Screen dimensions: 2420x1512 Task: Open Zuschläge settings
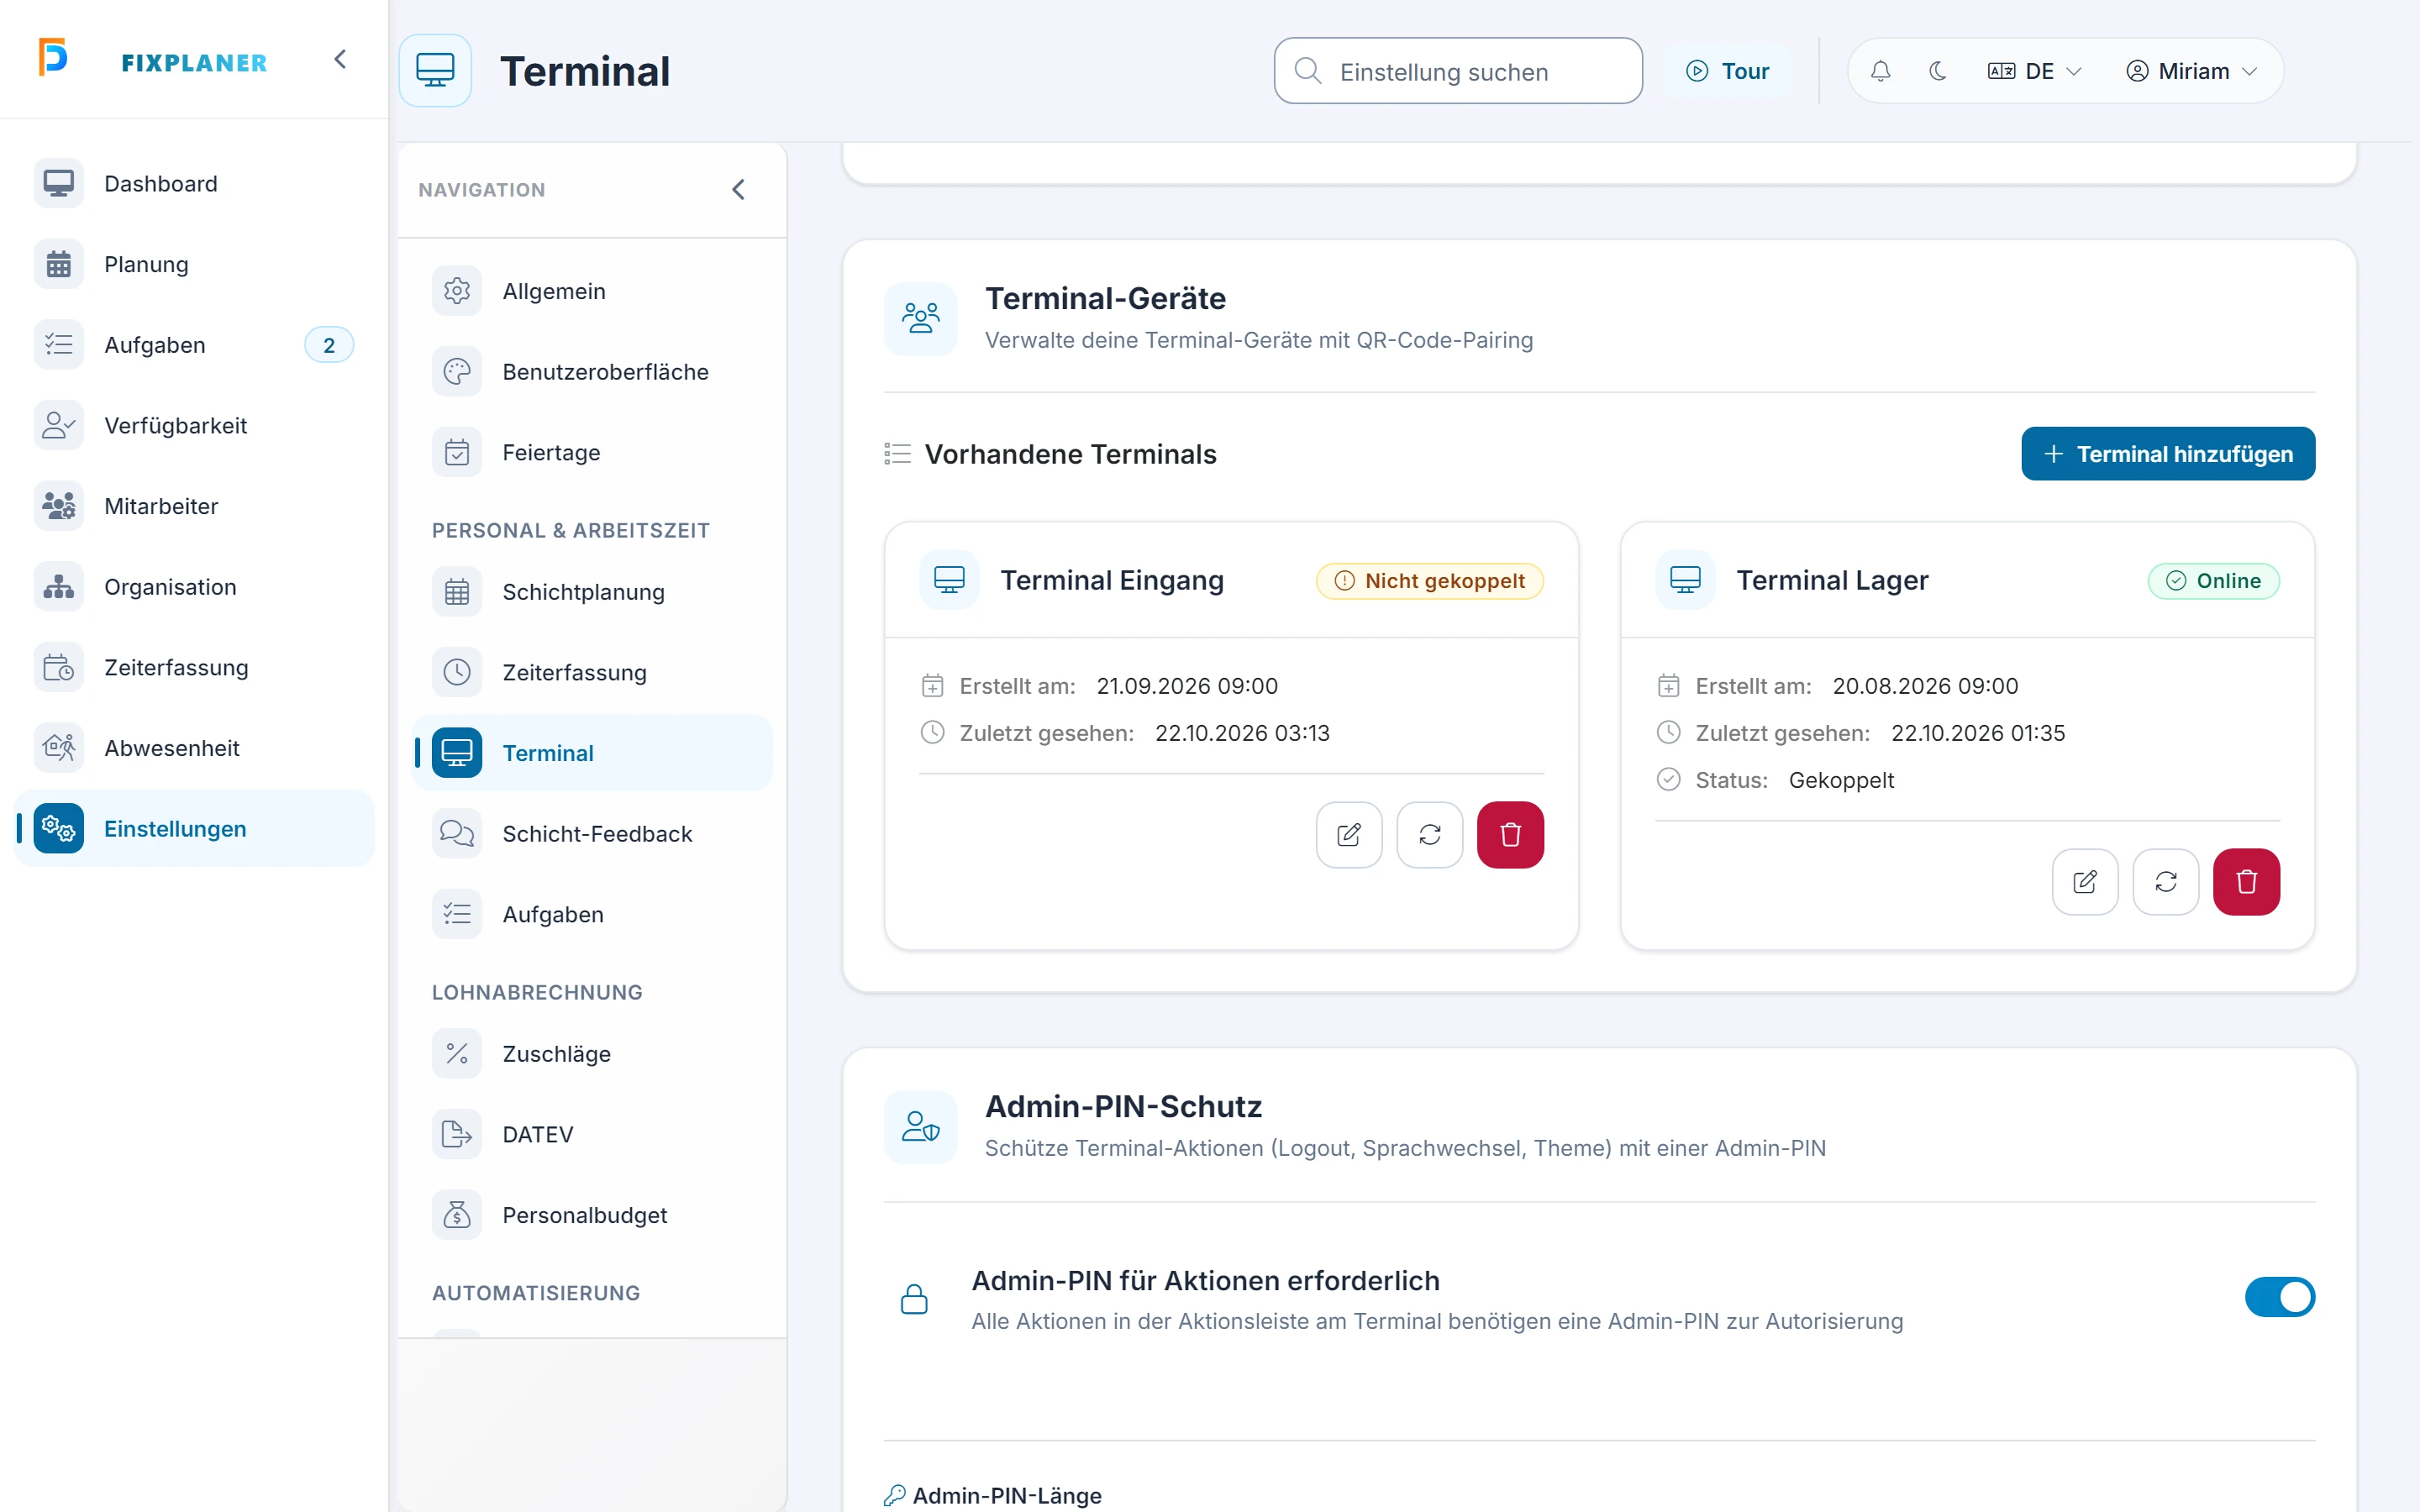click(x=592, y=1054)
